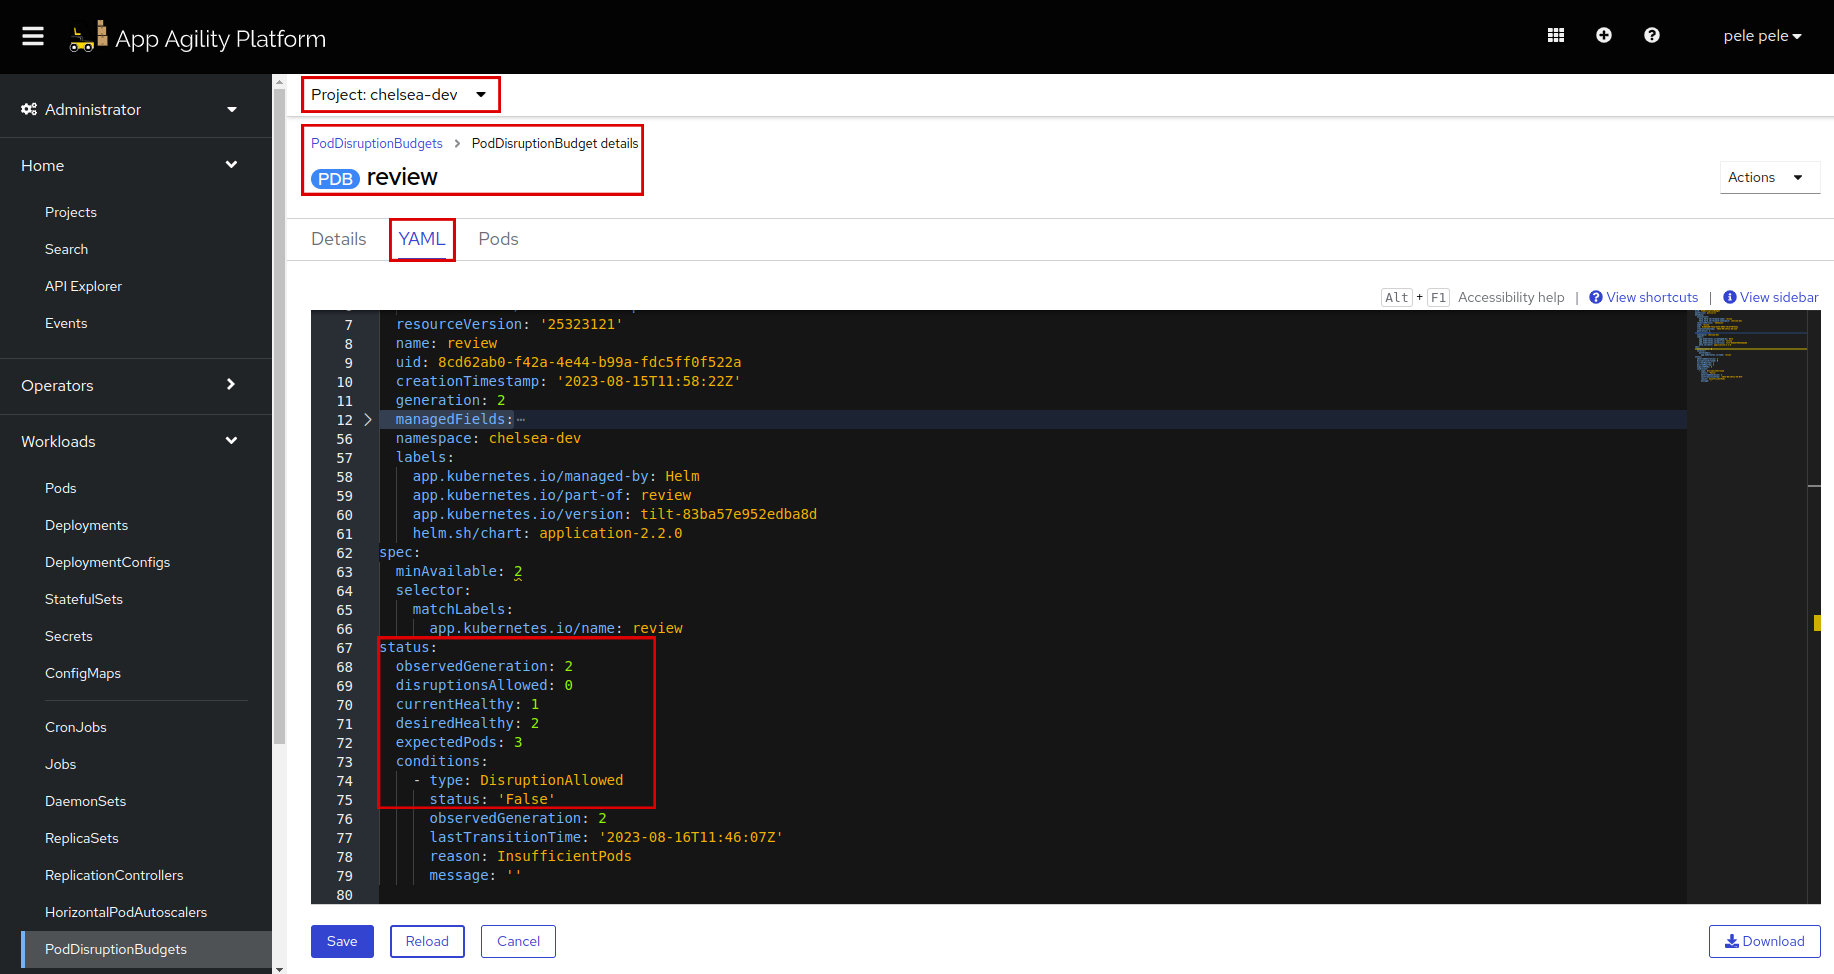Click the plus import icon in header

[1603, 35]
